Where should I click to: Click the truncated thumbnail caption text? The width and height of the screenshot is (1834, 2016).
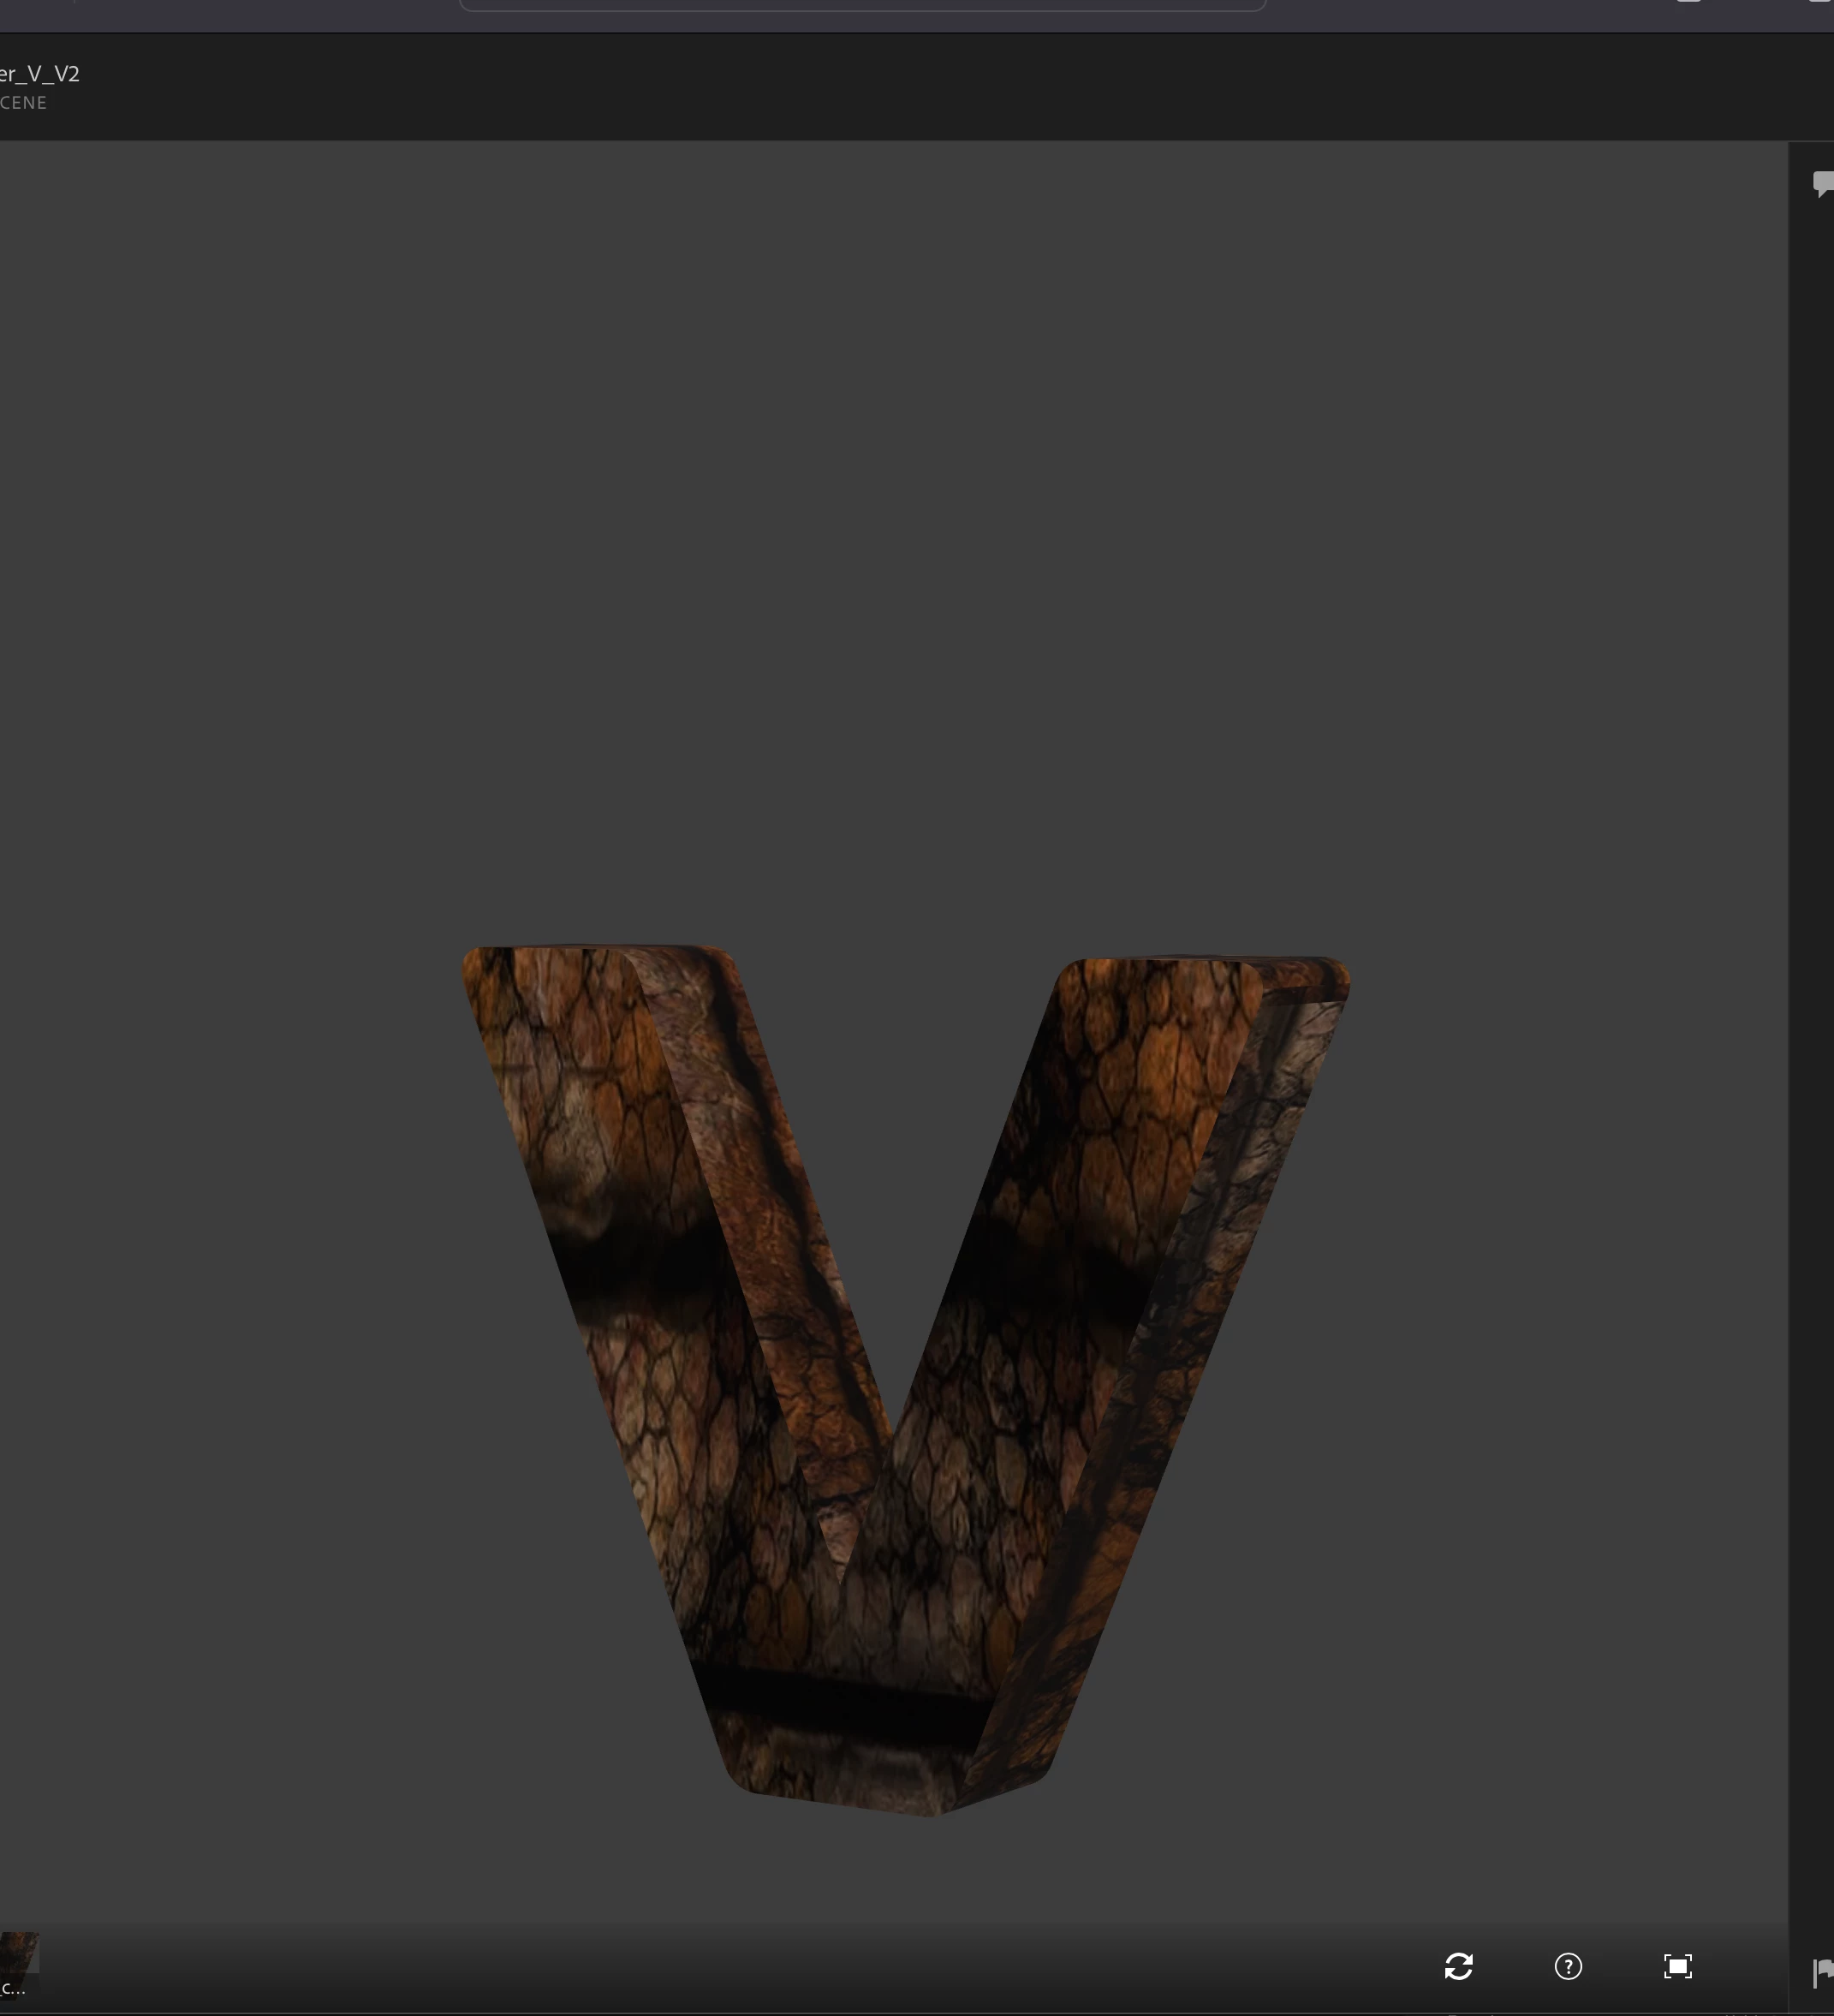[12, 1988]
